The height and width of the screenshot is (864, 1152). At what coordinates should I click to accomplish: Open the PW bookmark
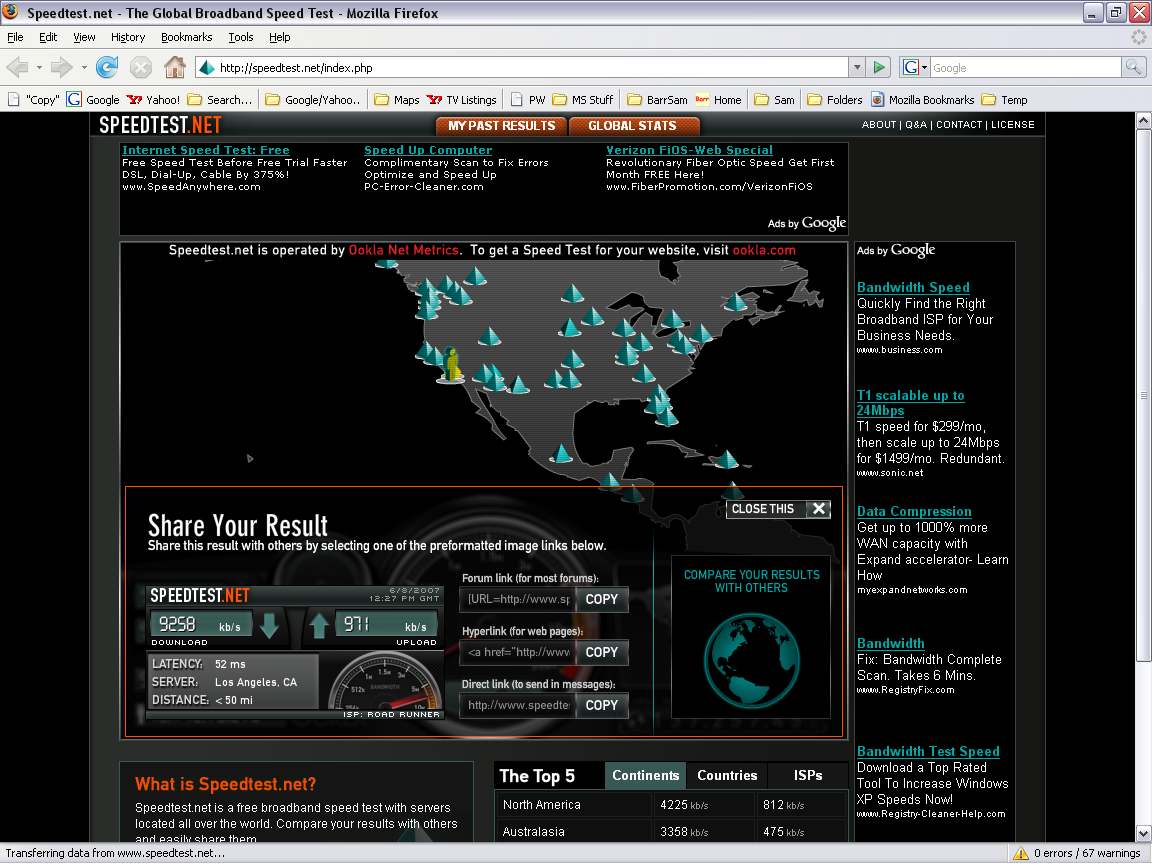point(528,100)
